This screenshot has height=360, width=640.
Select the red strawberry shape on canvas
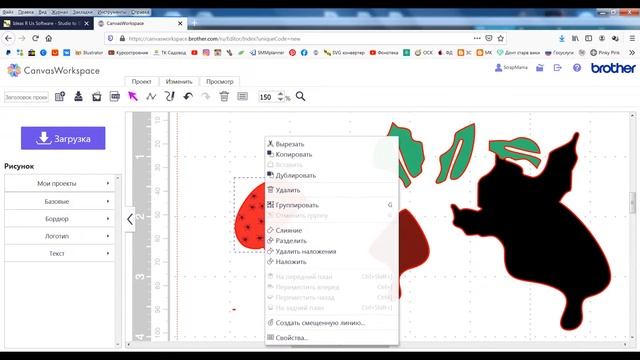click(x=250, y=216)
